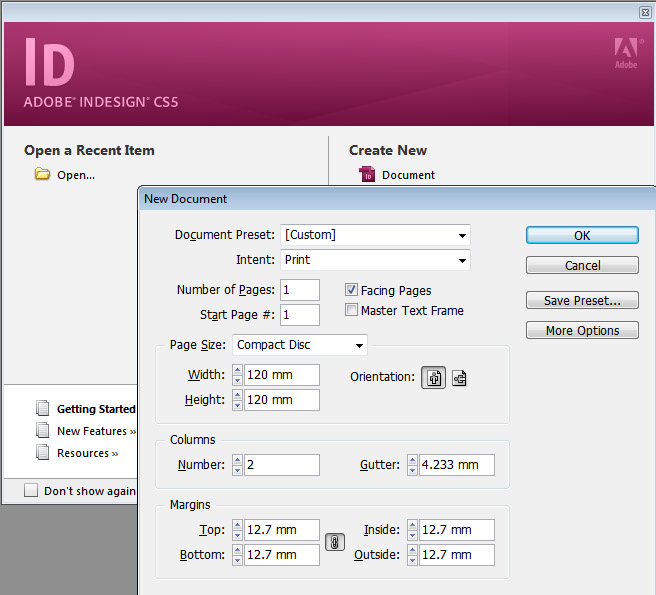Click the Gutter 4.233 mm field
This screenshot has width=656, height=595.
(456, 465)
